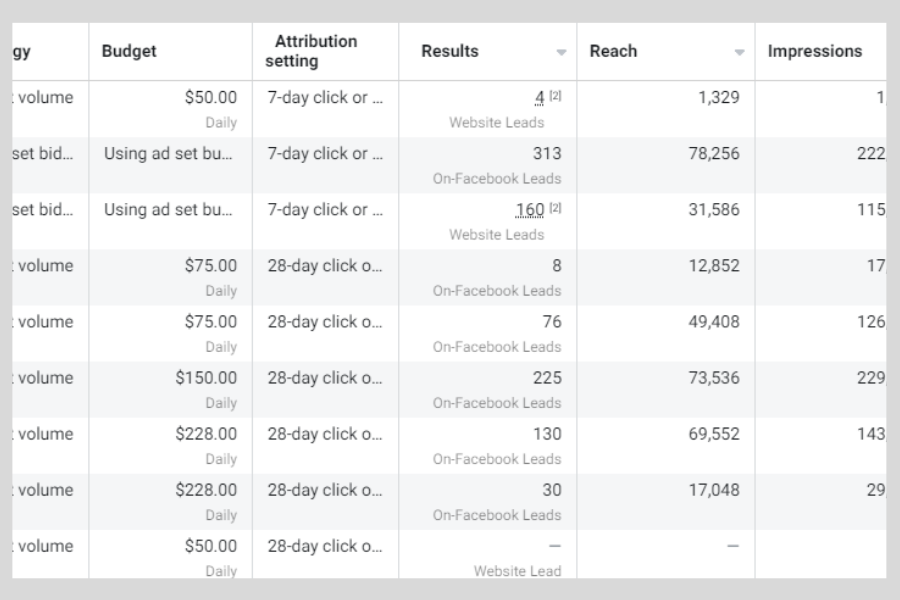Open the underlined 160 Website Leads result
This screenshot has height=600, width=900.
(530, 210)
